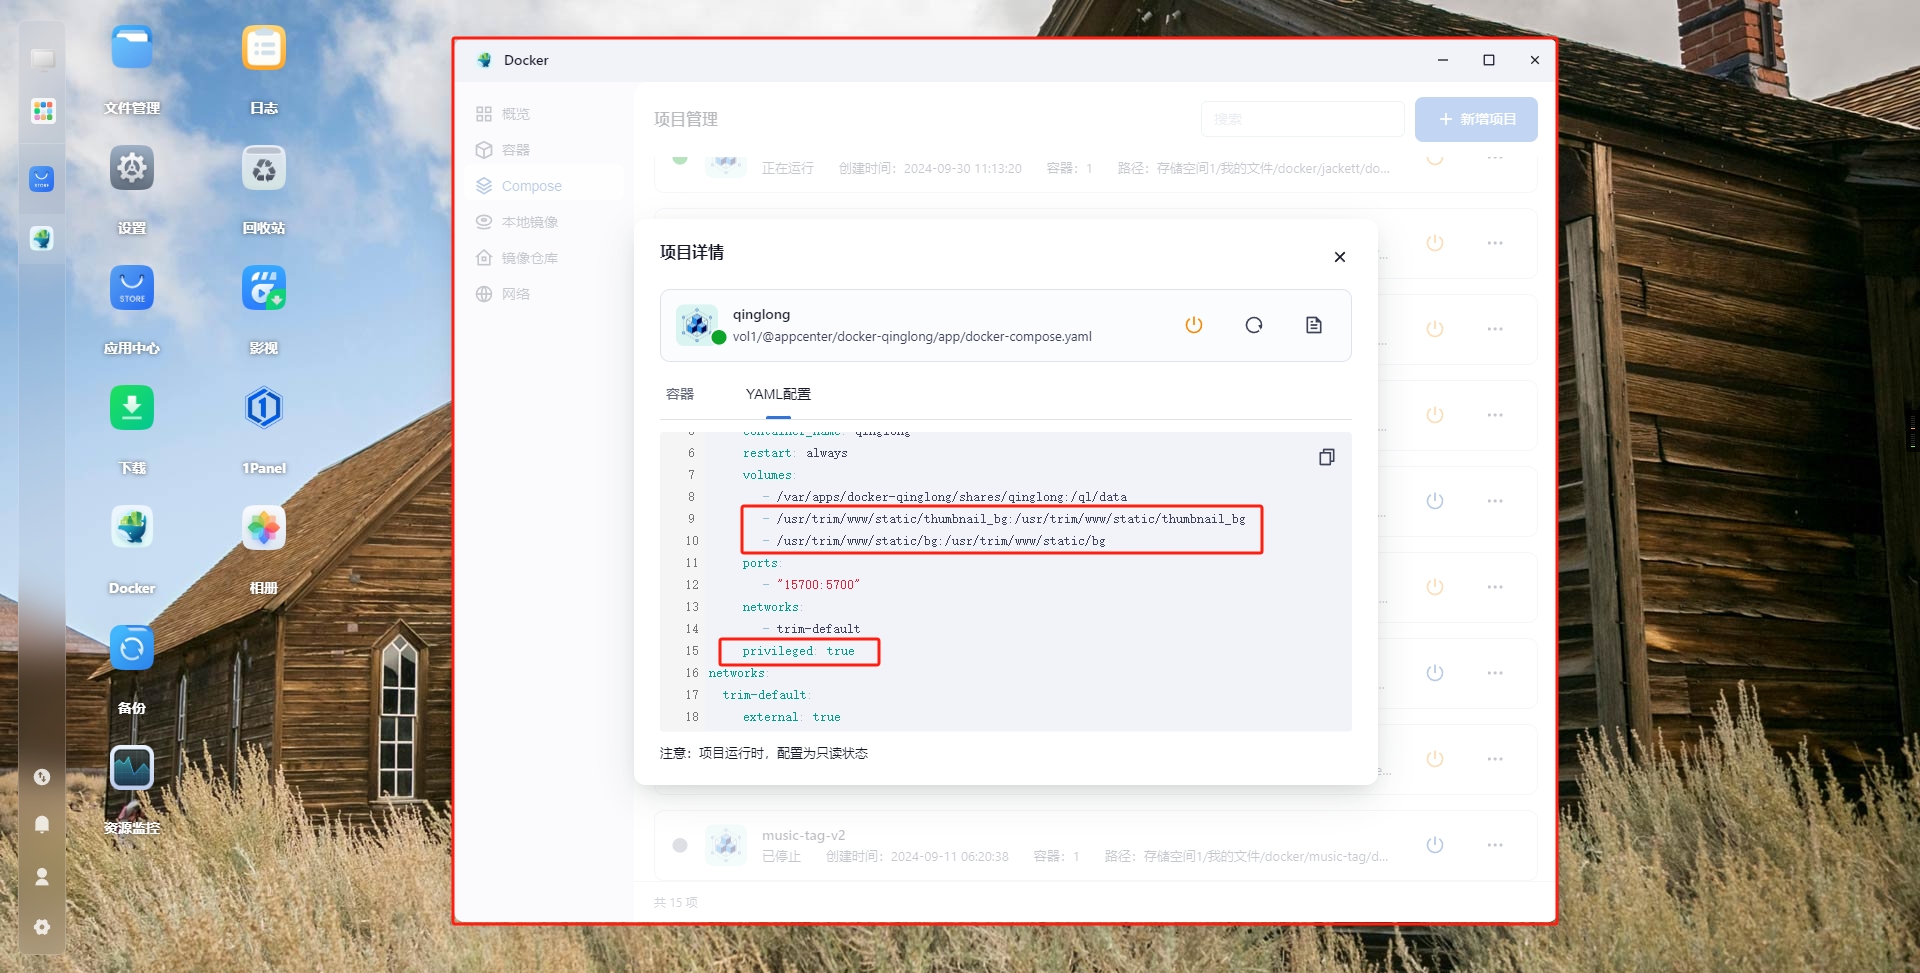
Task: Click the restart: always line
Action: tap(795, 453)
